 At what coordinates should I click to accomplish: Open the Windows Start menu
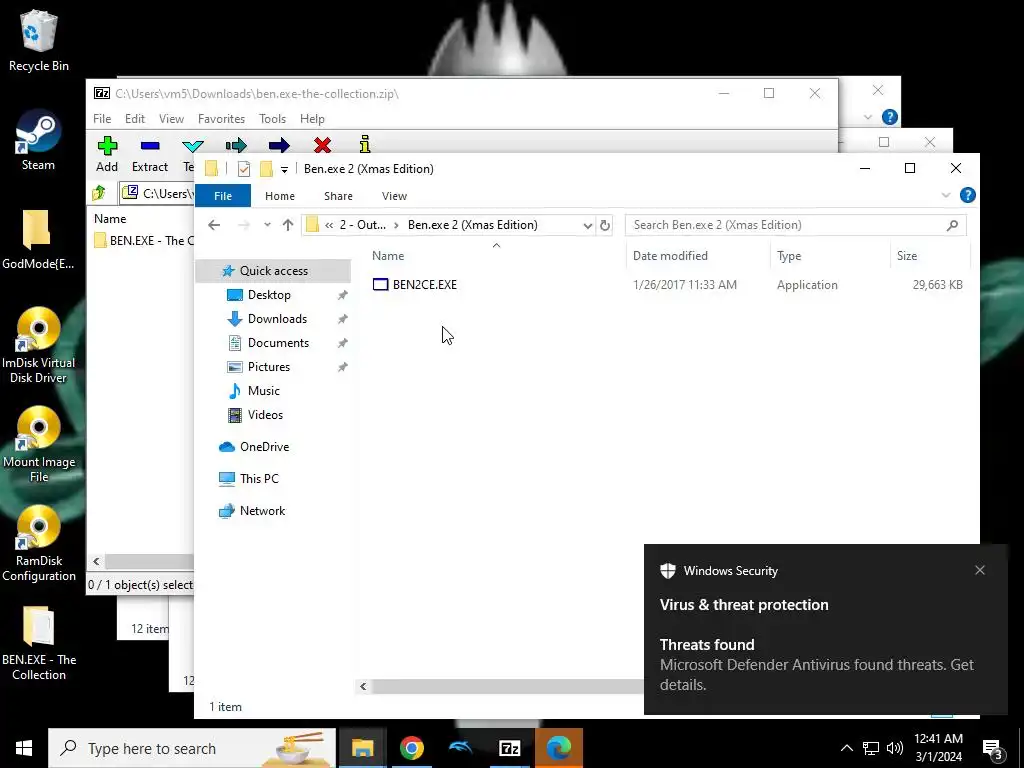(24, 748)
